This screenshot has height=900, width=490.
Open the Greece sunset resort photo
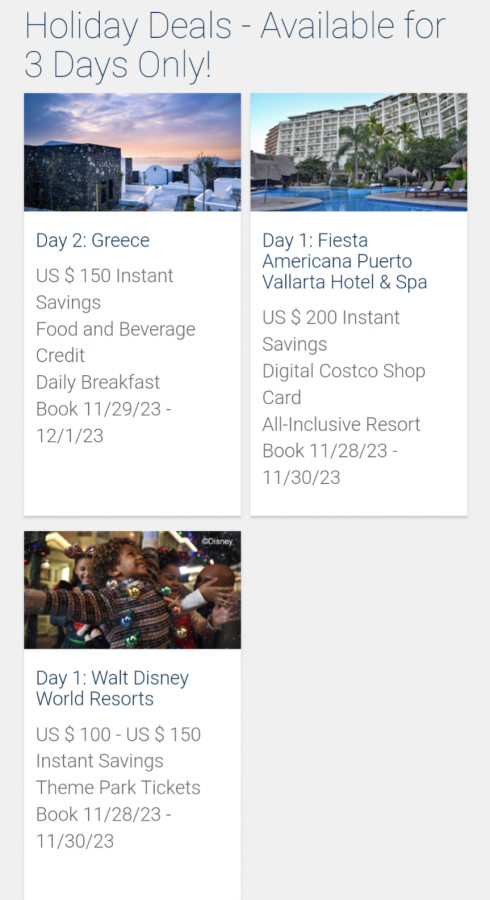(x=133, y=152)
